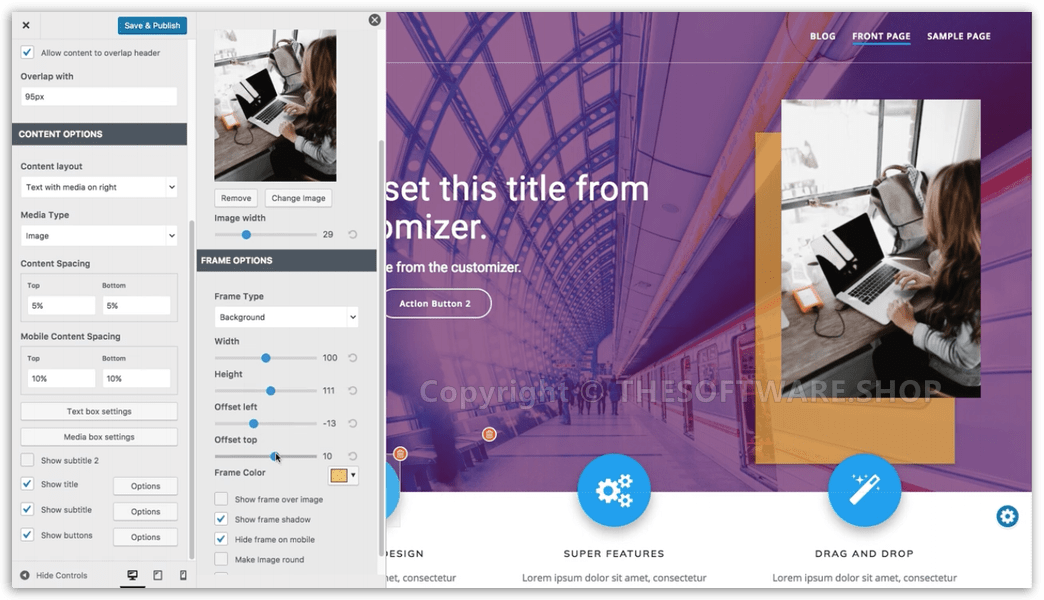Image resolution: width=1044 pixels, height=600 pixels.
Task: Reset the Image width slider value
Action: pos(353,234)
